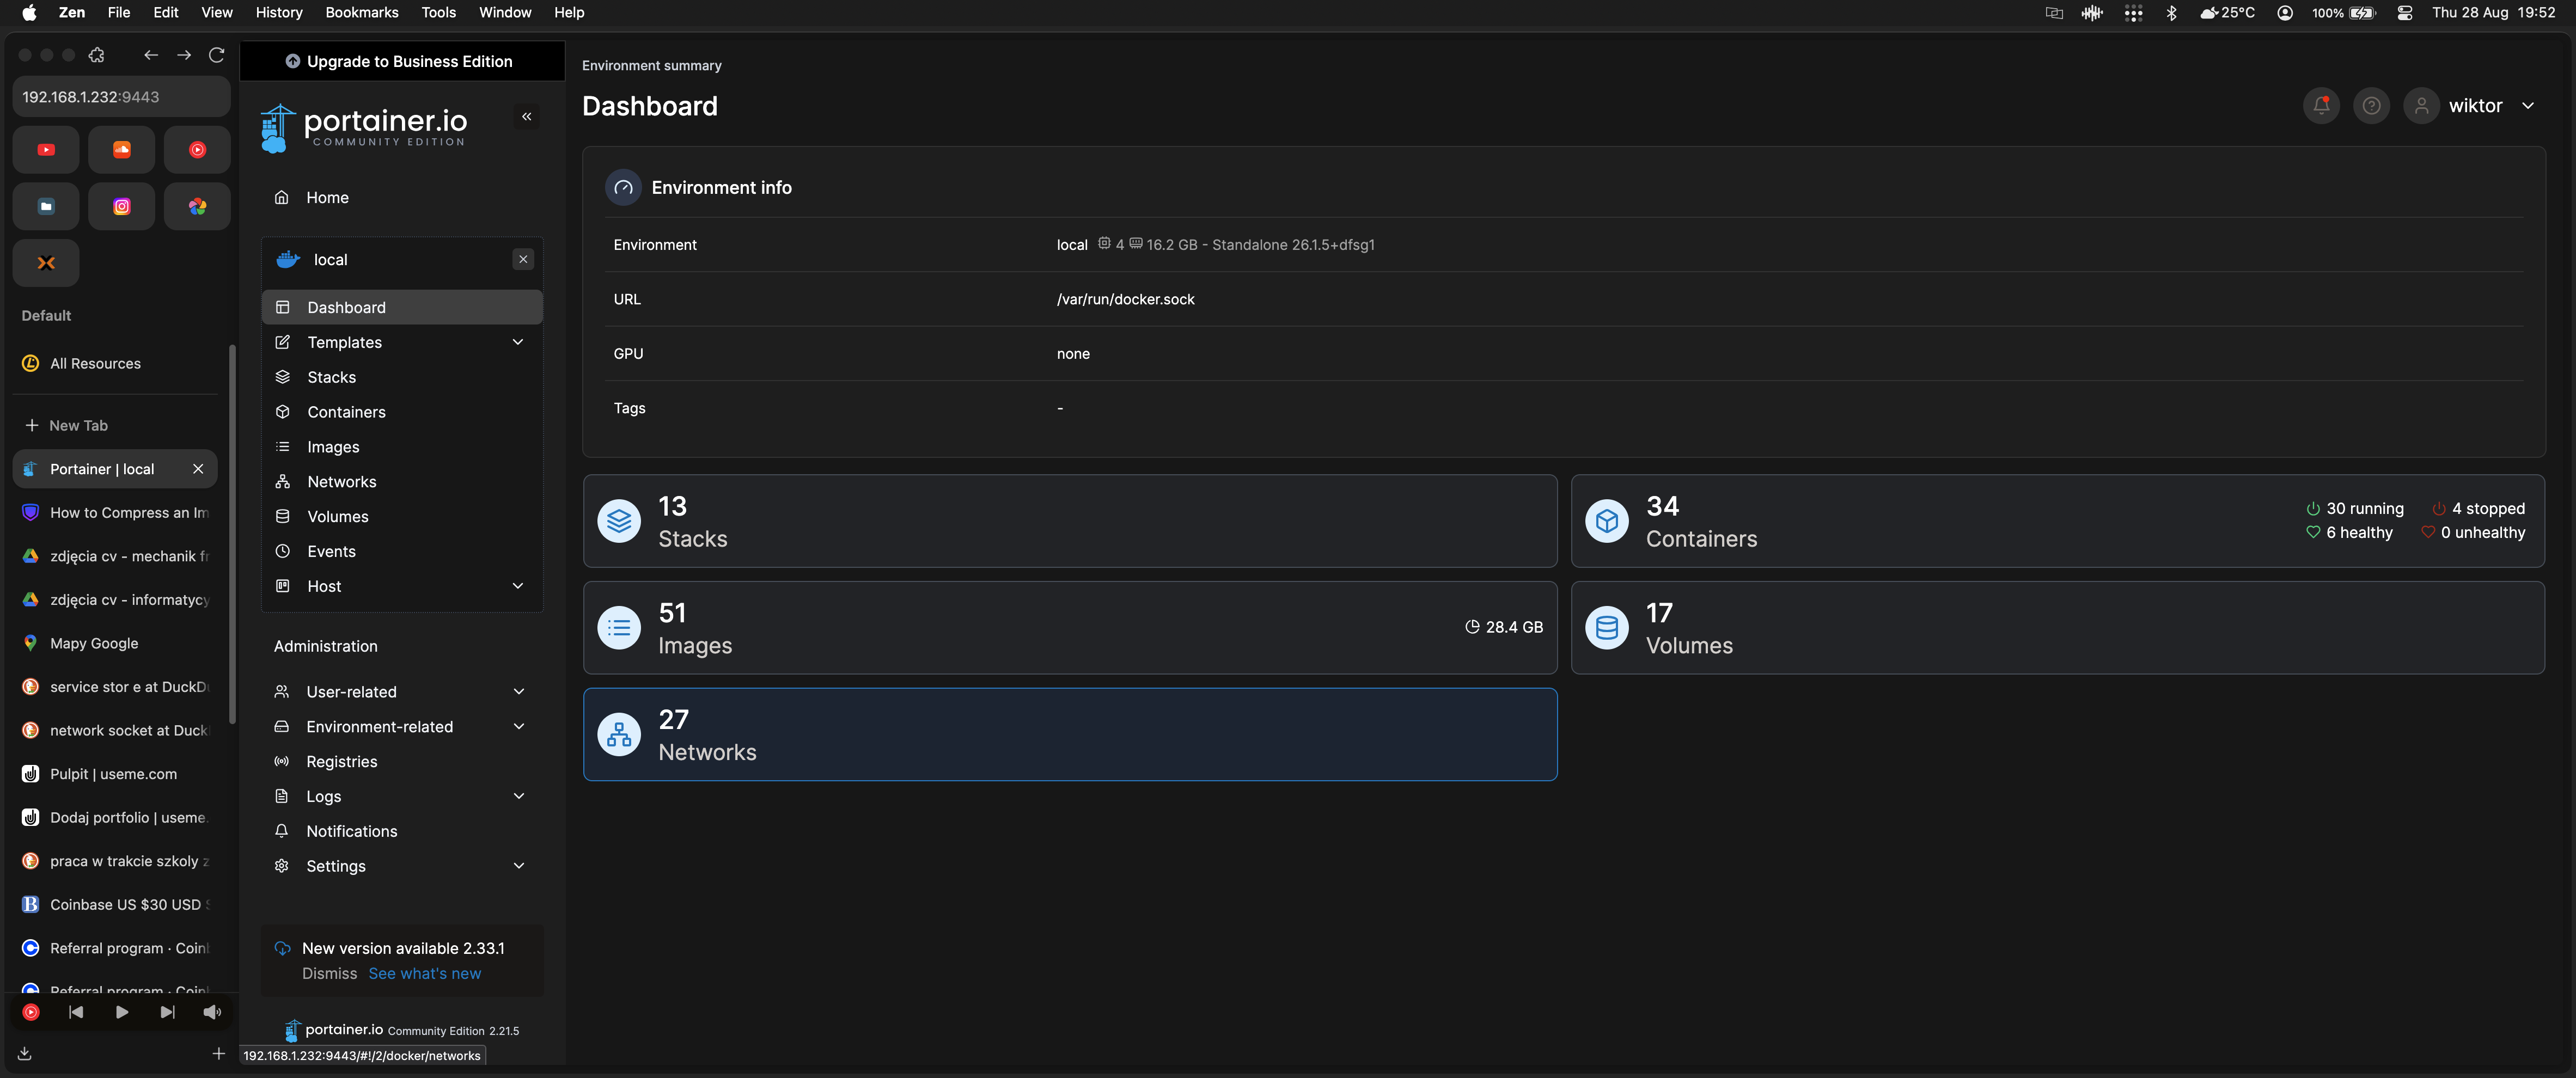This screenshot has width=2576, height=1078.
Task: Open Registries in Administration
Action: point(402,762)
